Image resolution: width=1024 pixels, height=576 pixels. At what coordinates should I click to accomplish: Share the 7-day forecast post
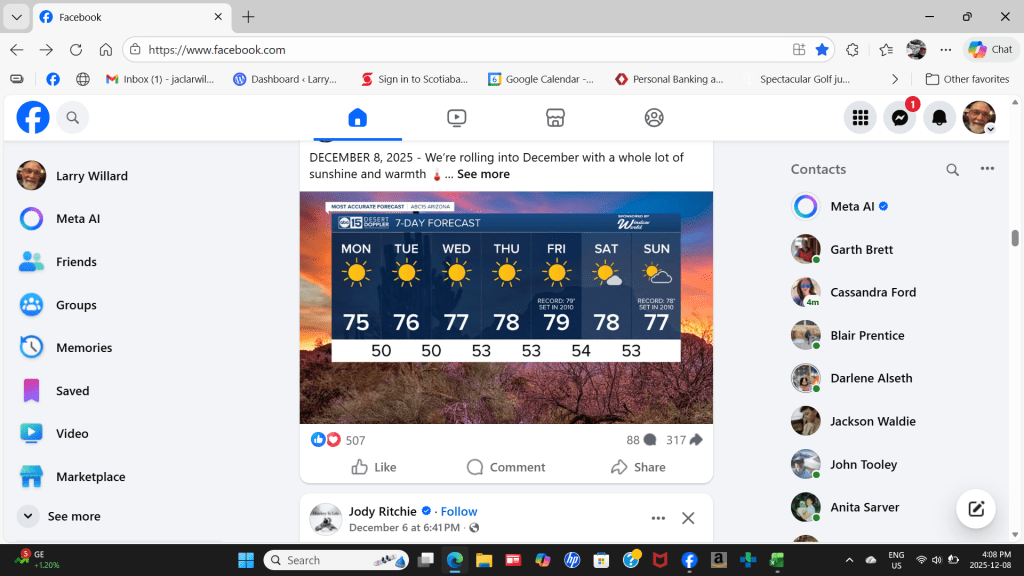click(638, 467)
